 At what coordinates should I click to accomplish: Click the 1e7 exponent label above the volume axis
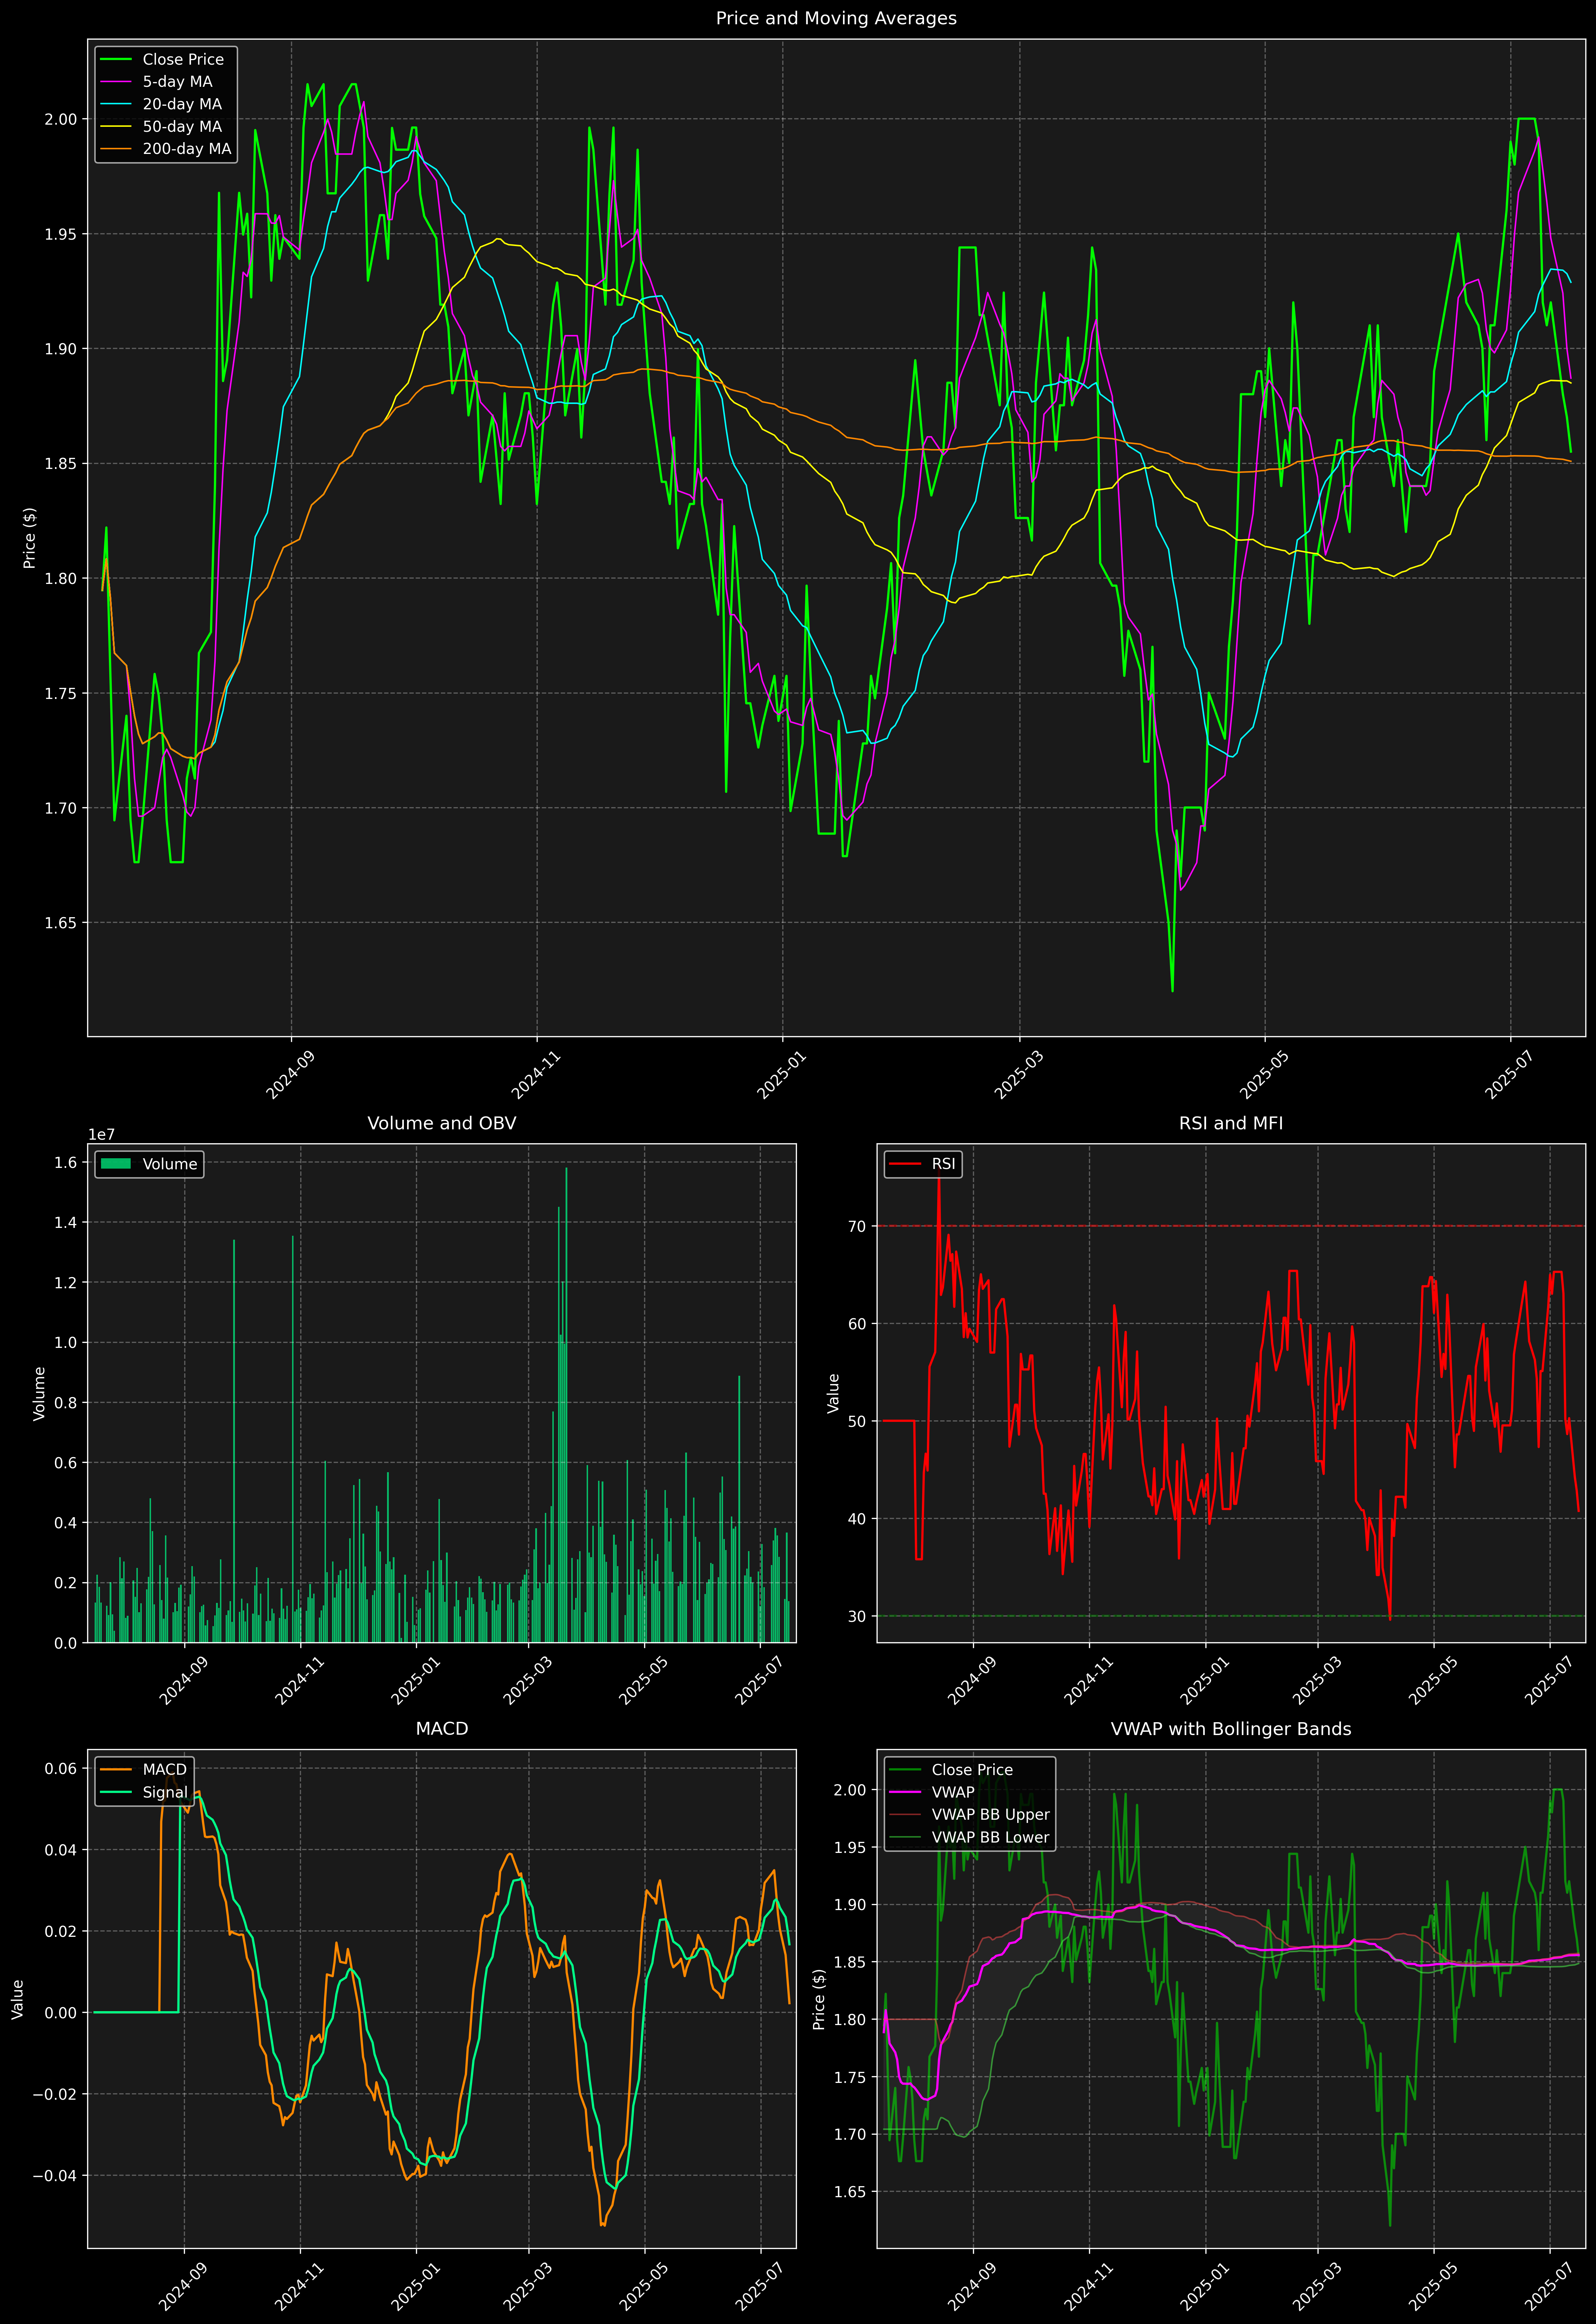click(x=101, y=1135)
